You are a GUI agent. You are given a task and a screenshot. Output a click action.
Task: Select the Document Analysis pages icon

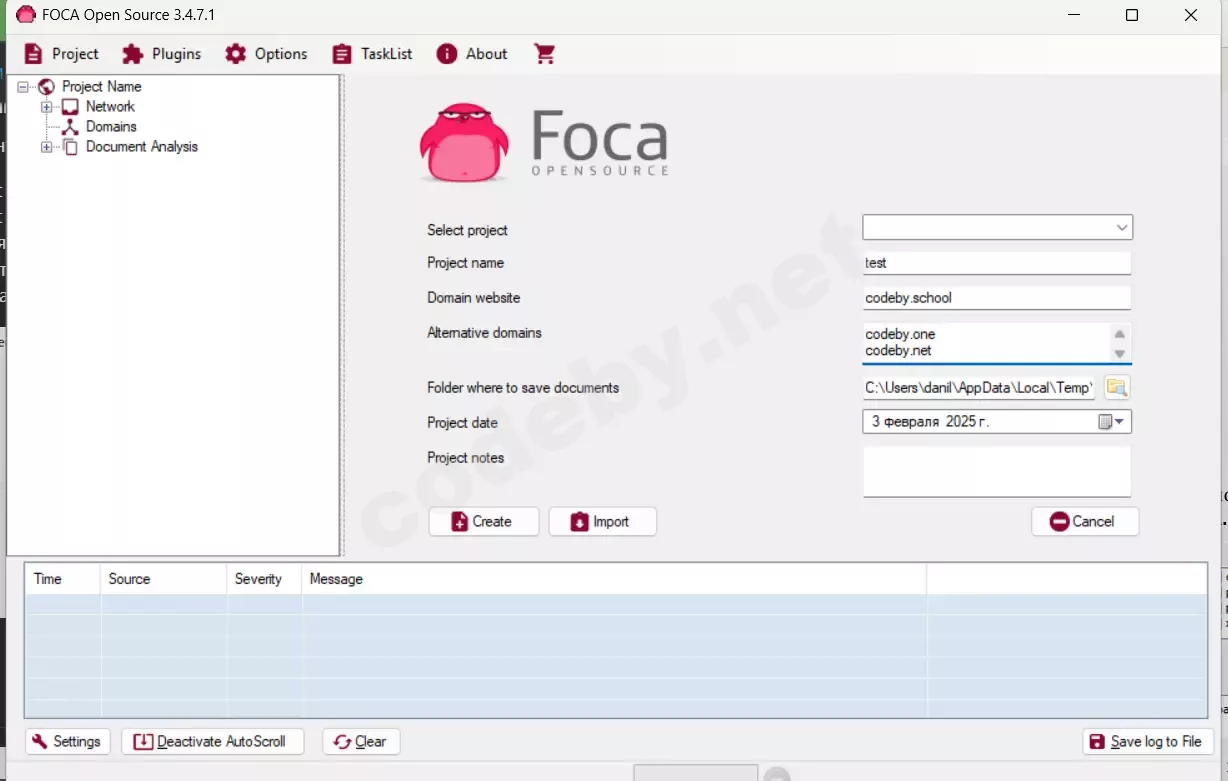(x=70, y=147)
